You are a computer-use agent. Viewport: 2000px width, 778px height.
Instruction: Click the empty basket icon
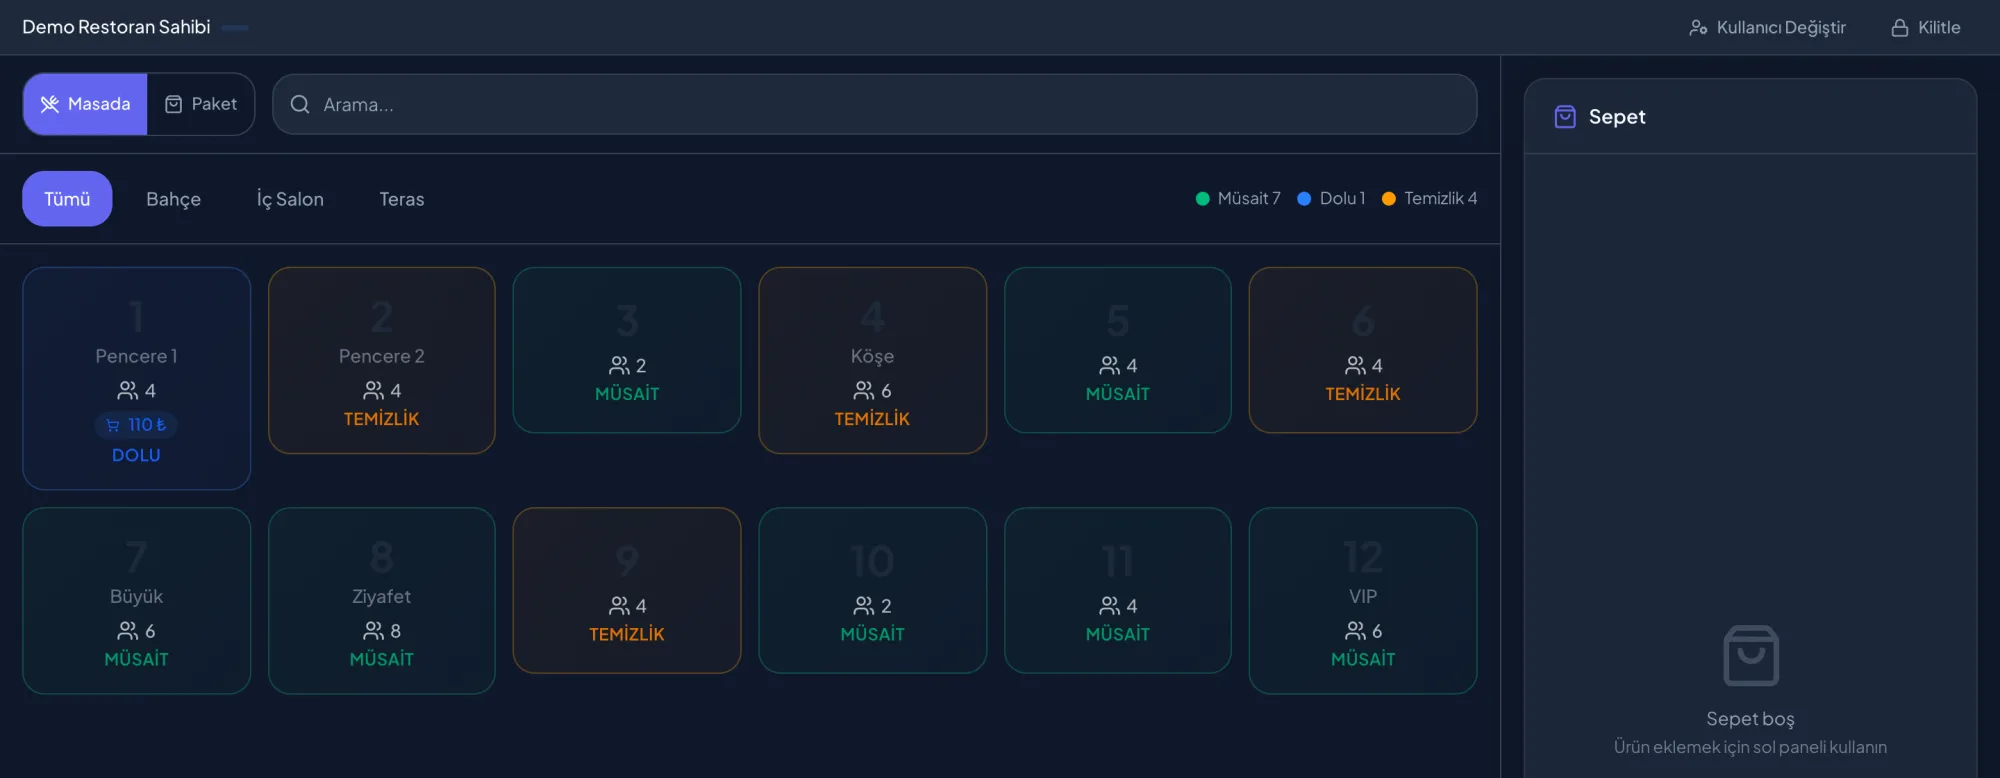point(1750,656)
